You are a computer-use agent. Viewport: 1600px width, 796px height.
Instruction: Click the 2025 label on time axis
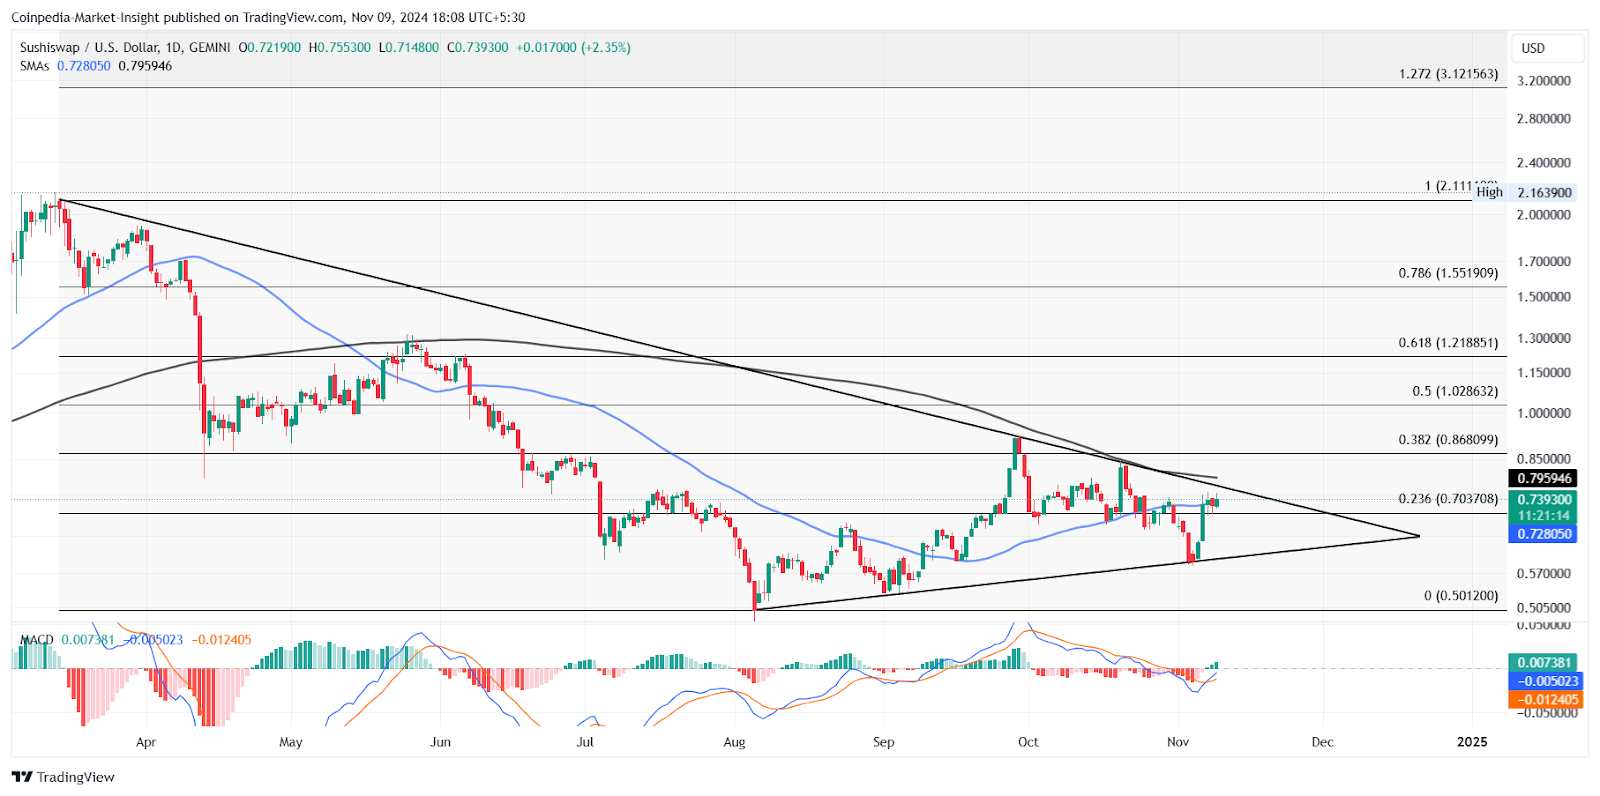[x=1472, y=742]
